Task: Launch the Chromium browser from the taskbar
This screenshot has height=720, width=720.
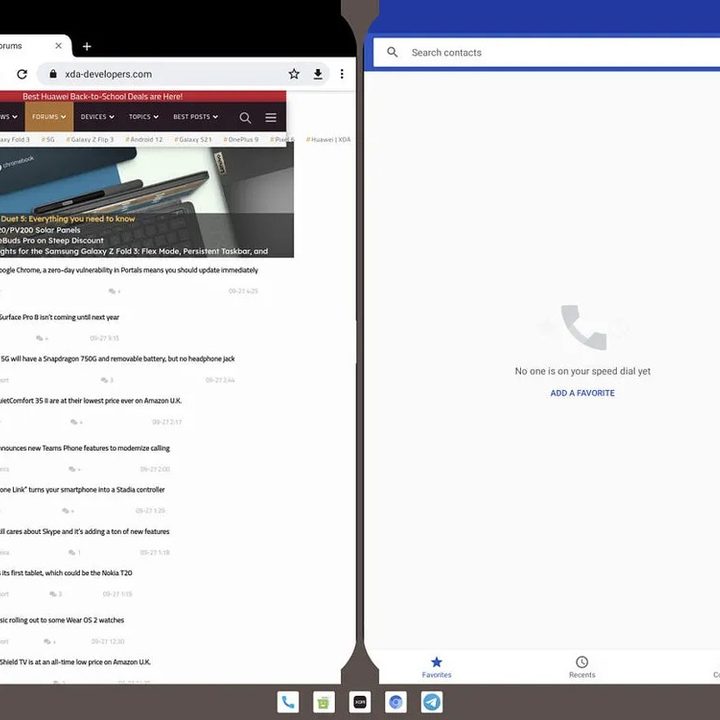Action: click(396, 702)
